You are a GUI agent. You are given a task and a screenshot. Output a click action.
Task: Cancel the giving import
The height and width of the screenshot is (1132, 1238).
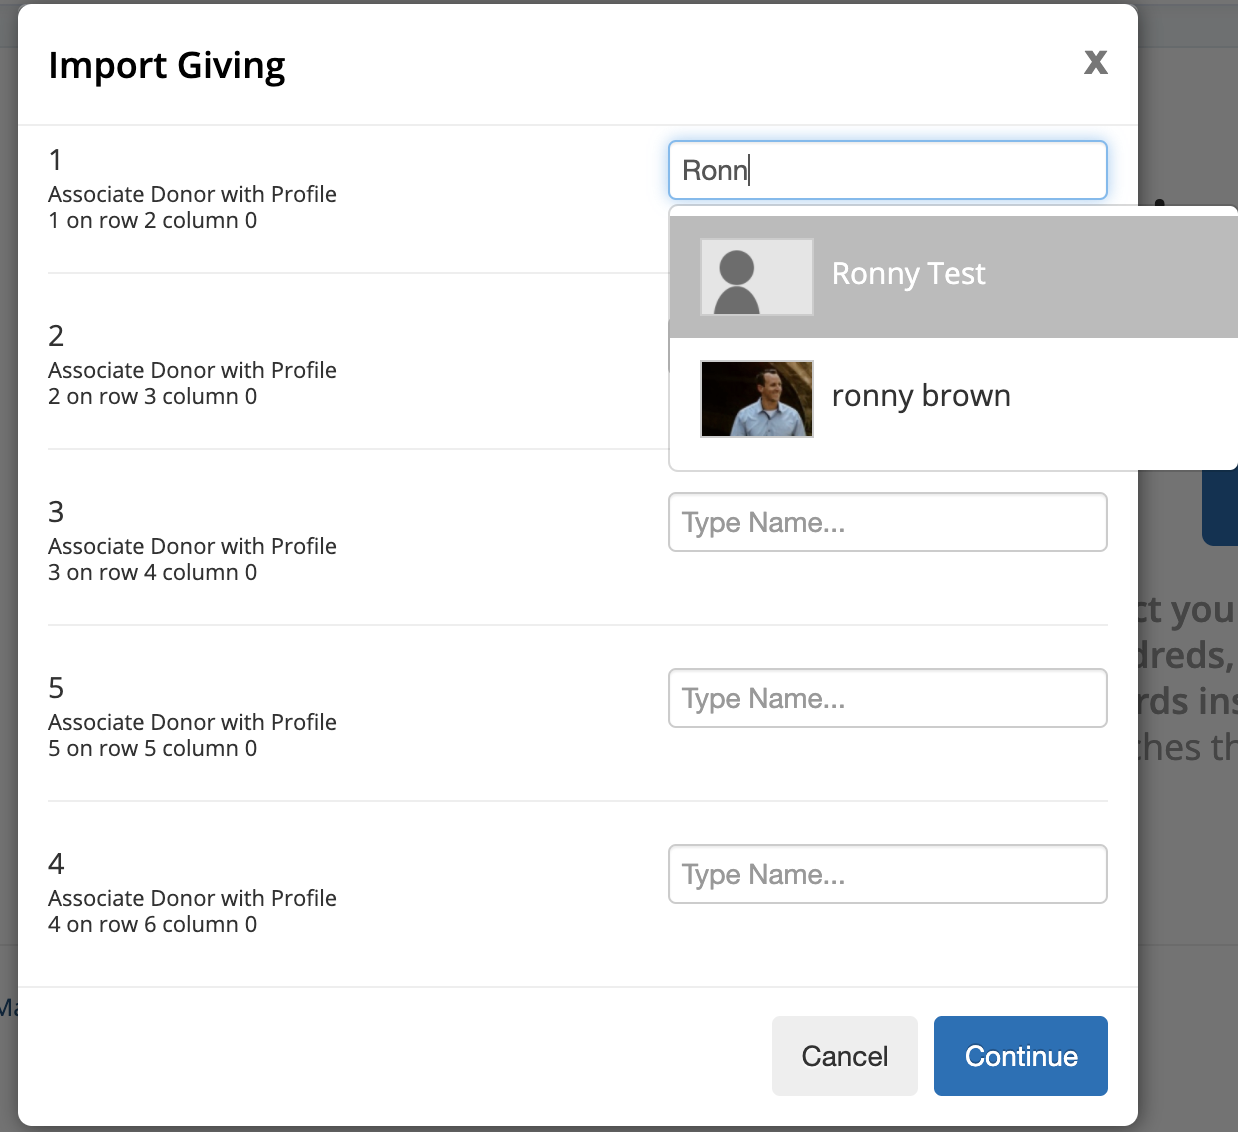[x=844, y=1056]
